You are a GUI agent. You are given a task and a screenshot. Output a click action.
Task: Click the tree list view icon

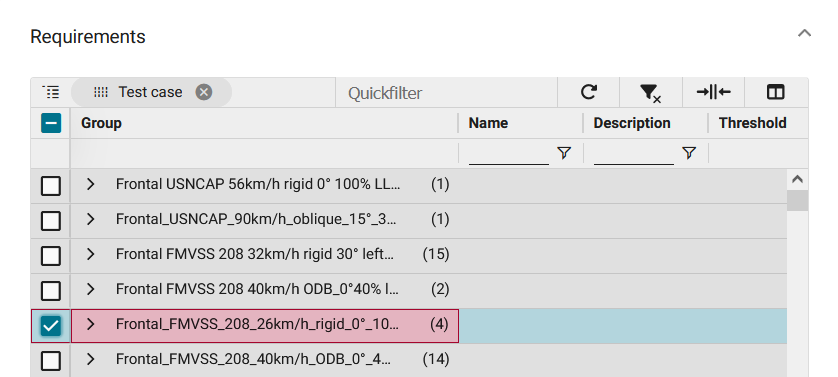(x=51, y=92)
